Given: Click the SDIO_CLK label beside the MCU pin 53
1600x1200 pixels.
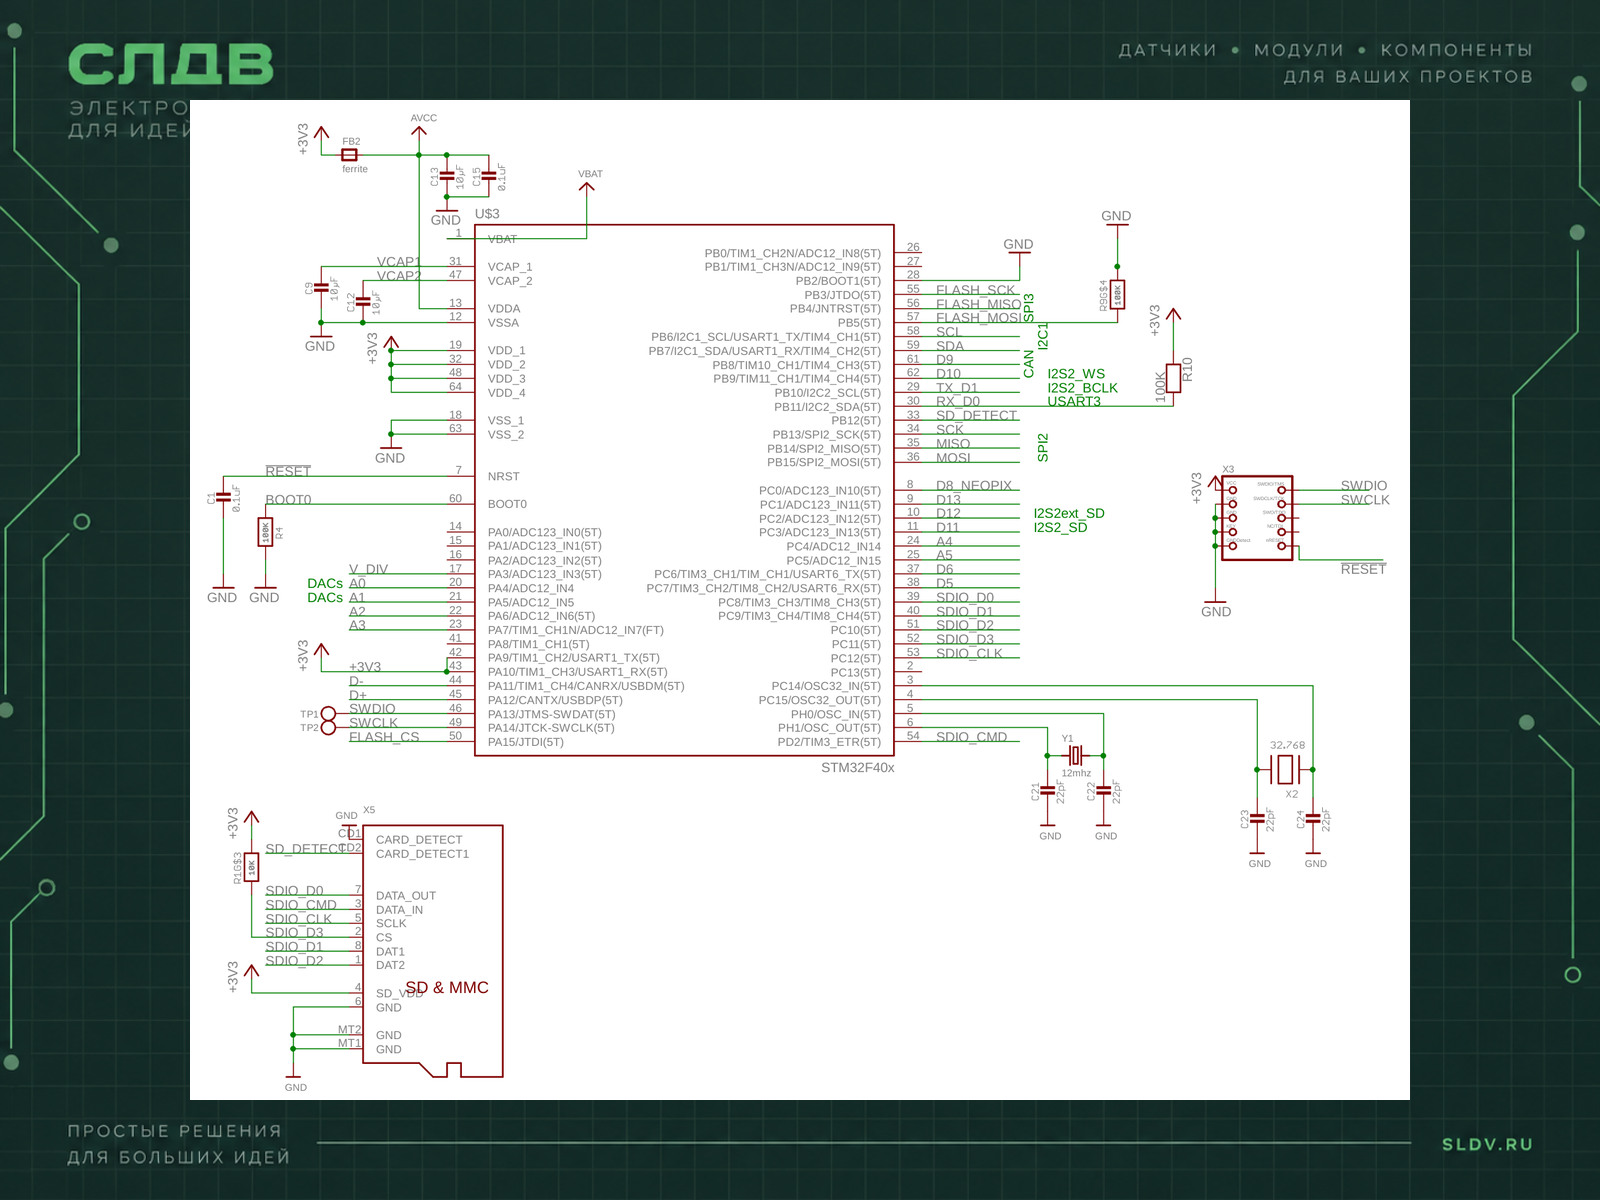Looking at the screenshot, I should click(x=969, y=654).
